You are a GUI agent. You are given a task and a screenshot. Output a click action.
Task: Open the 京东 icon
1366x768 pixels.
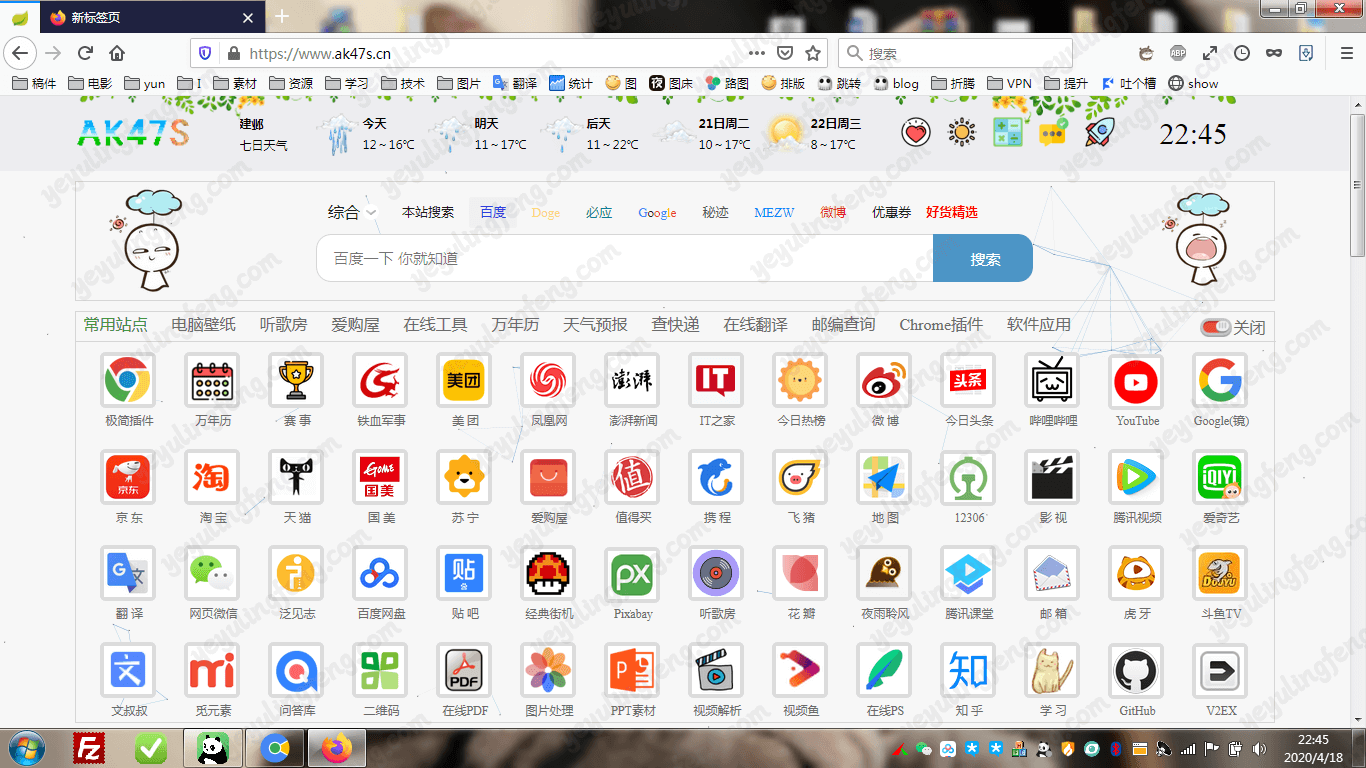tap(129, 478)
